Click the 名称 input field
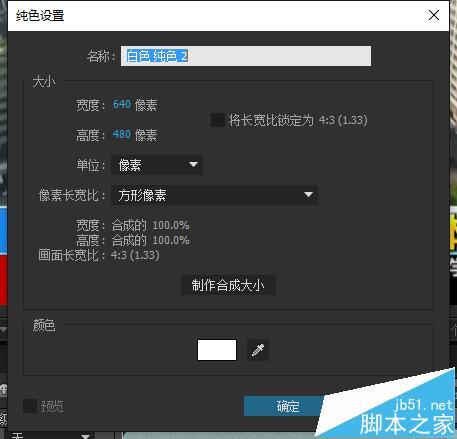457x439 pixels. click(246, 56)
